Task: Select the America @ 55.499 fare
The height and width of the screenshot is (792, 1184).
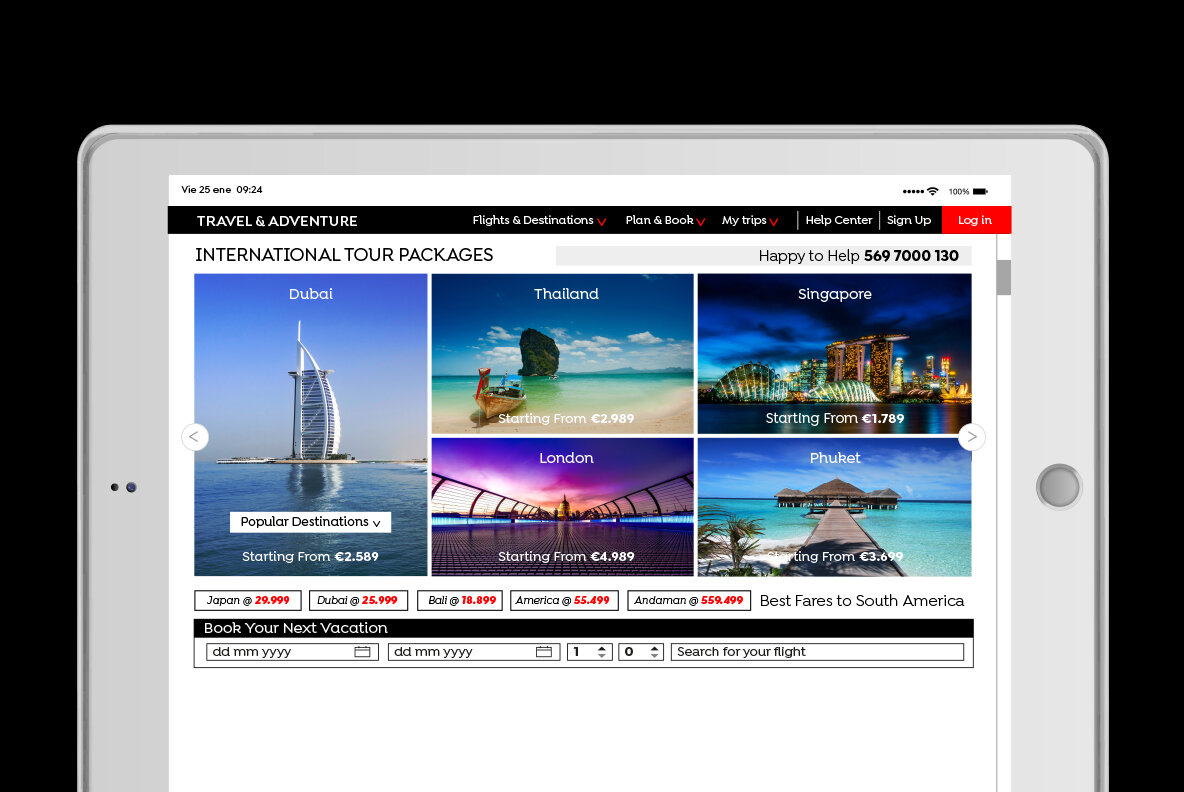Action: click(564, 600)
